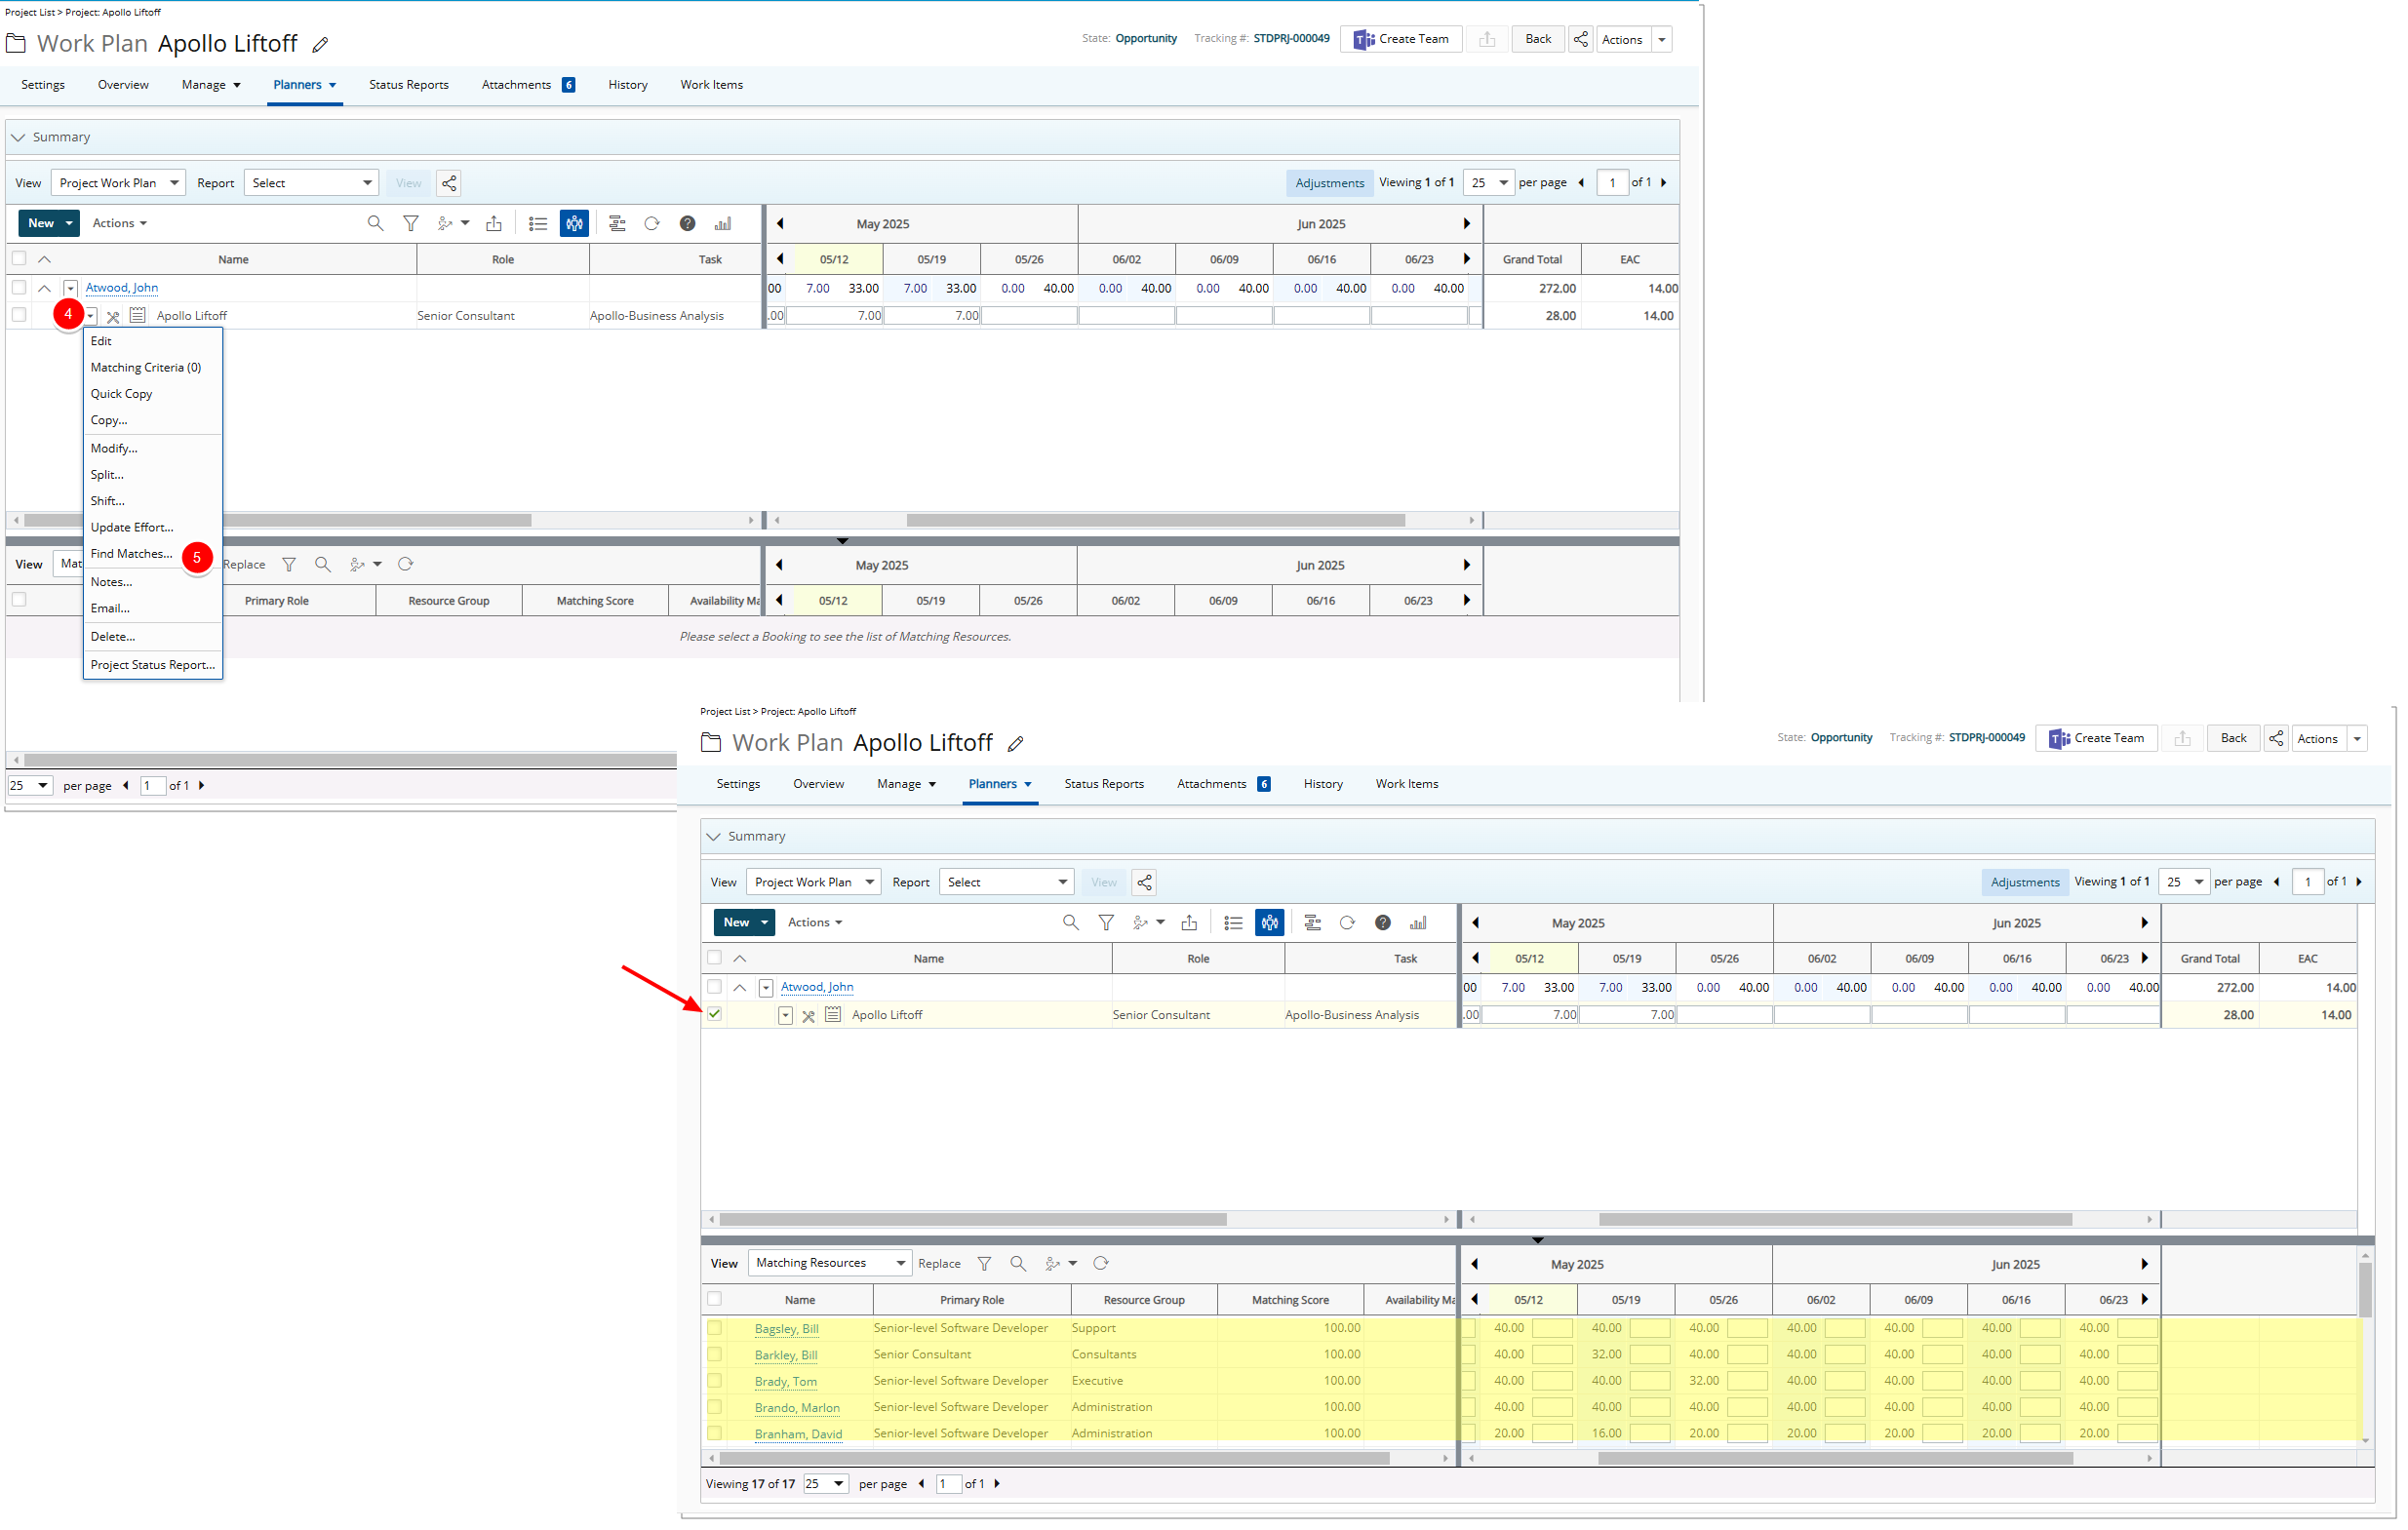Click notes icon in upper Apollo Liftoff row

[x=138, y=316]
